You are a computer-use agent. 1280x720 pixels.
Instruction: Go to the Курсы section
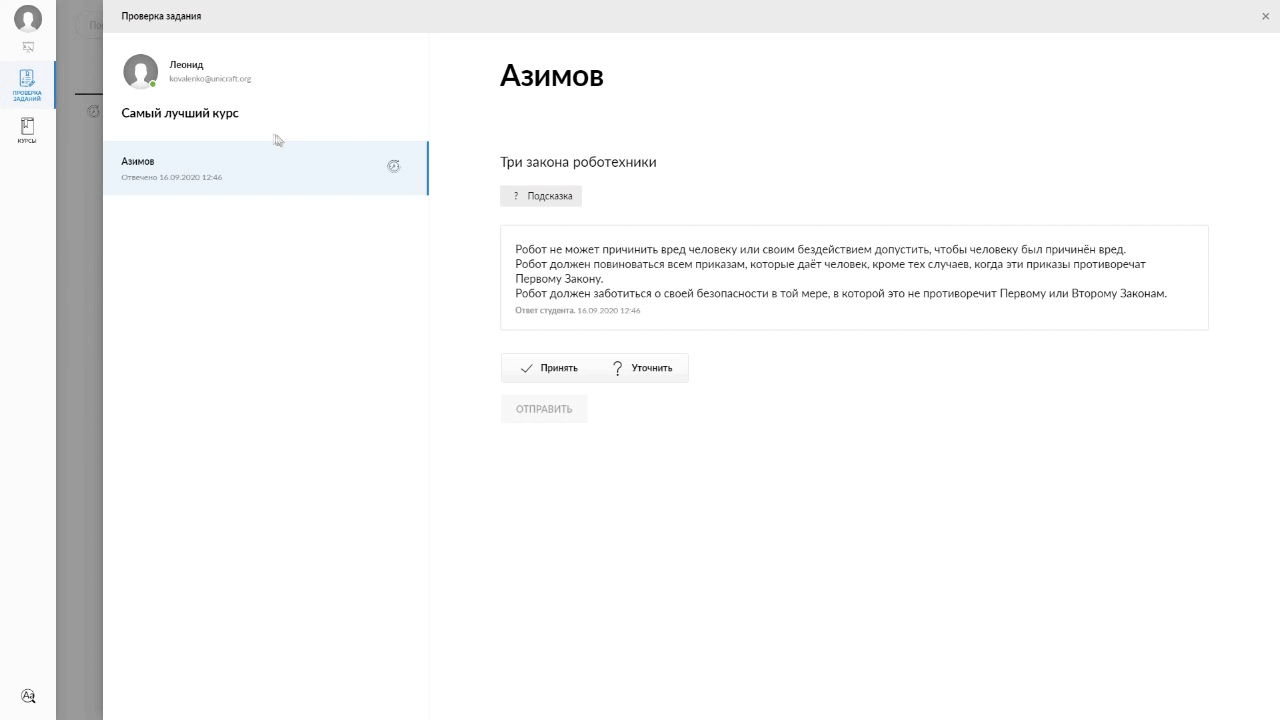27,131
